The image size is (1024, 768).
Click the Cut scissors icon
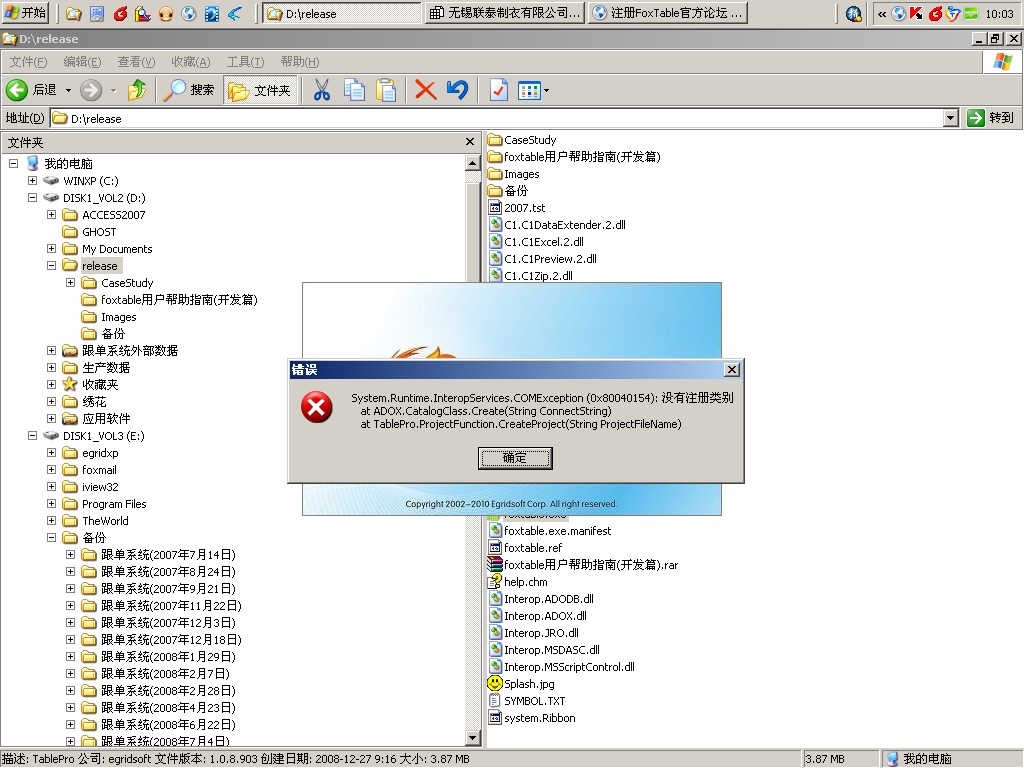tap(321, 90)
